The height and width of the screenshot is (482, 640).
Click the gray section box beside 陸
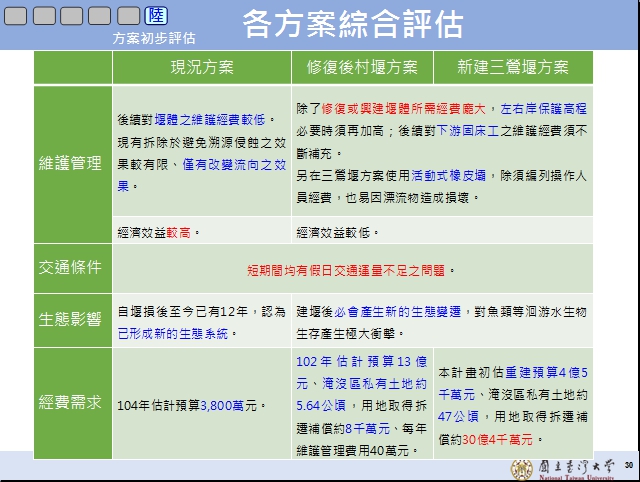point(129,16)
